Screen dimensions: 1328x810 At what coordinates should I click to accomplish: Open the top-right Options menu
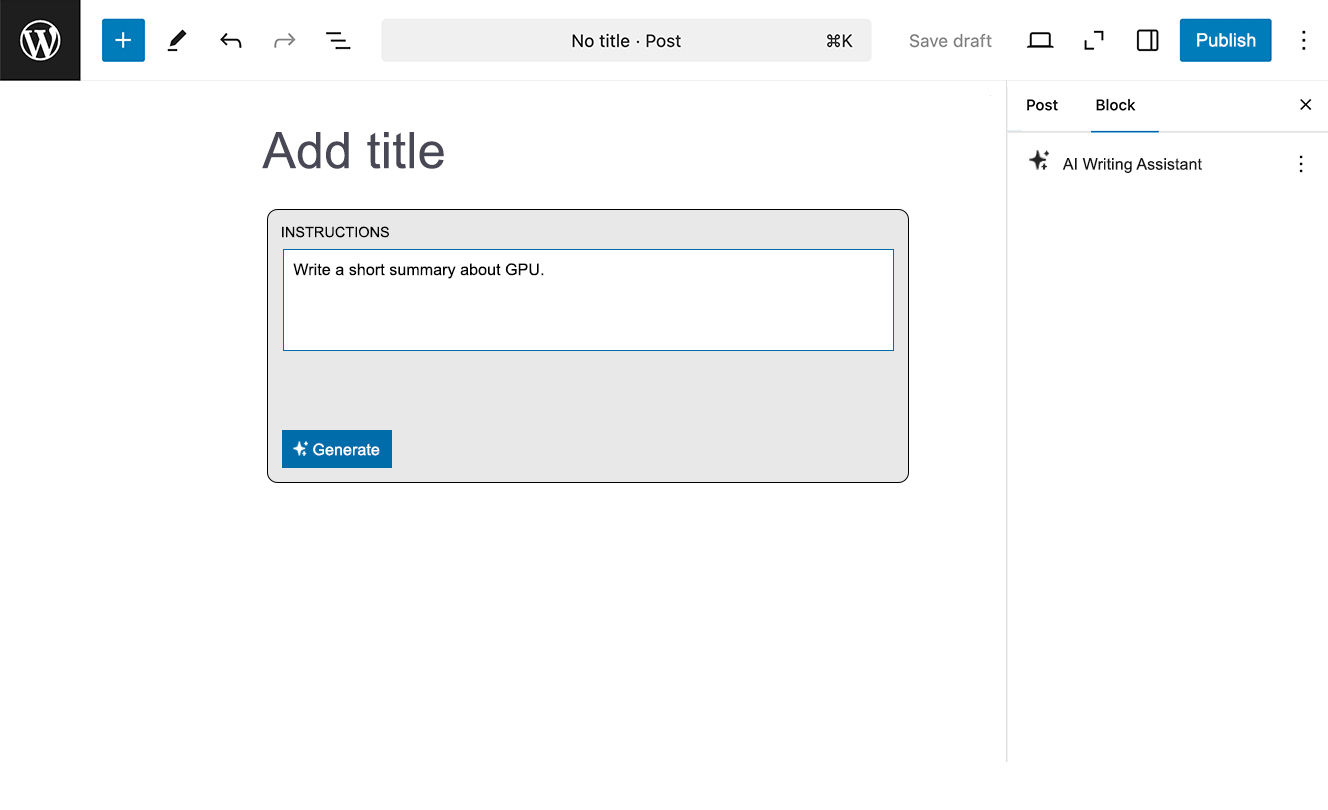click(x=1303, y=40)
